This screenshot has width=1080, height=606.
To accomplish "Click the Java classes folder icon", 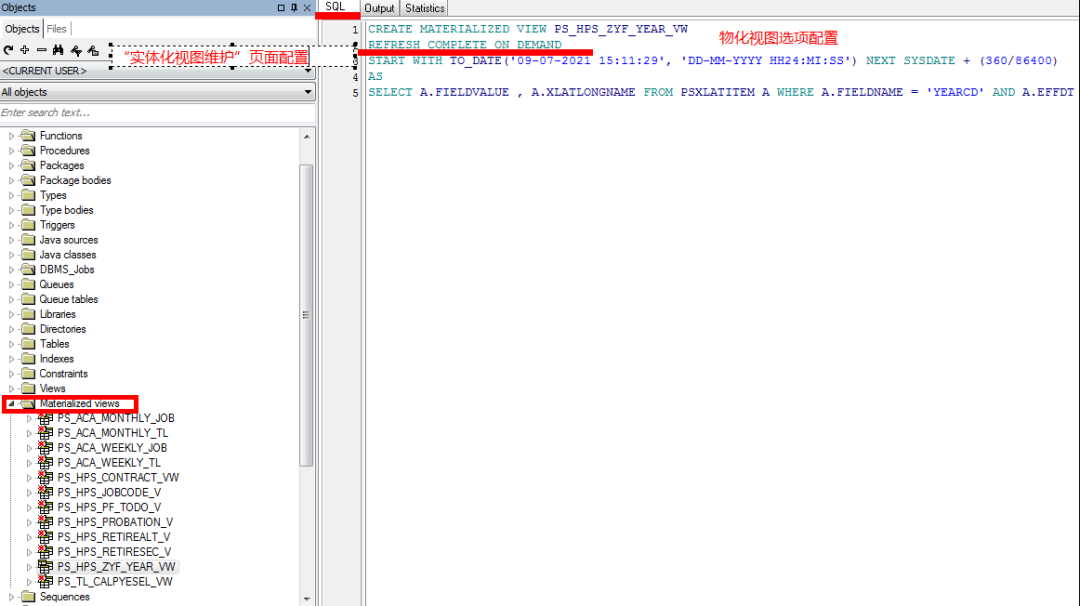I will point(28,255).
